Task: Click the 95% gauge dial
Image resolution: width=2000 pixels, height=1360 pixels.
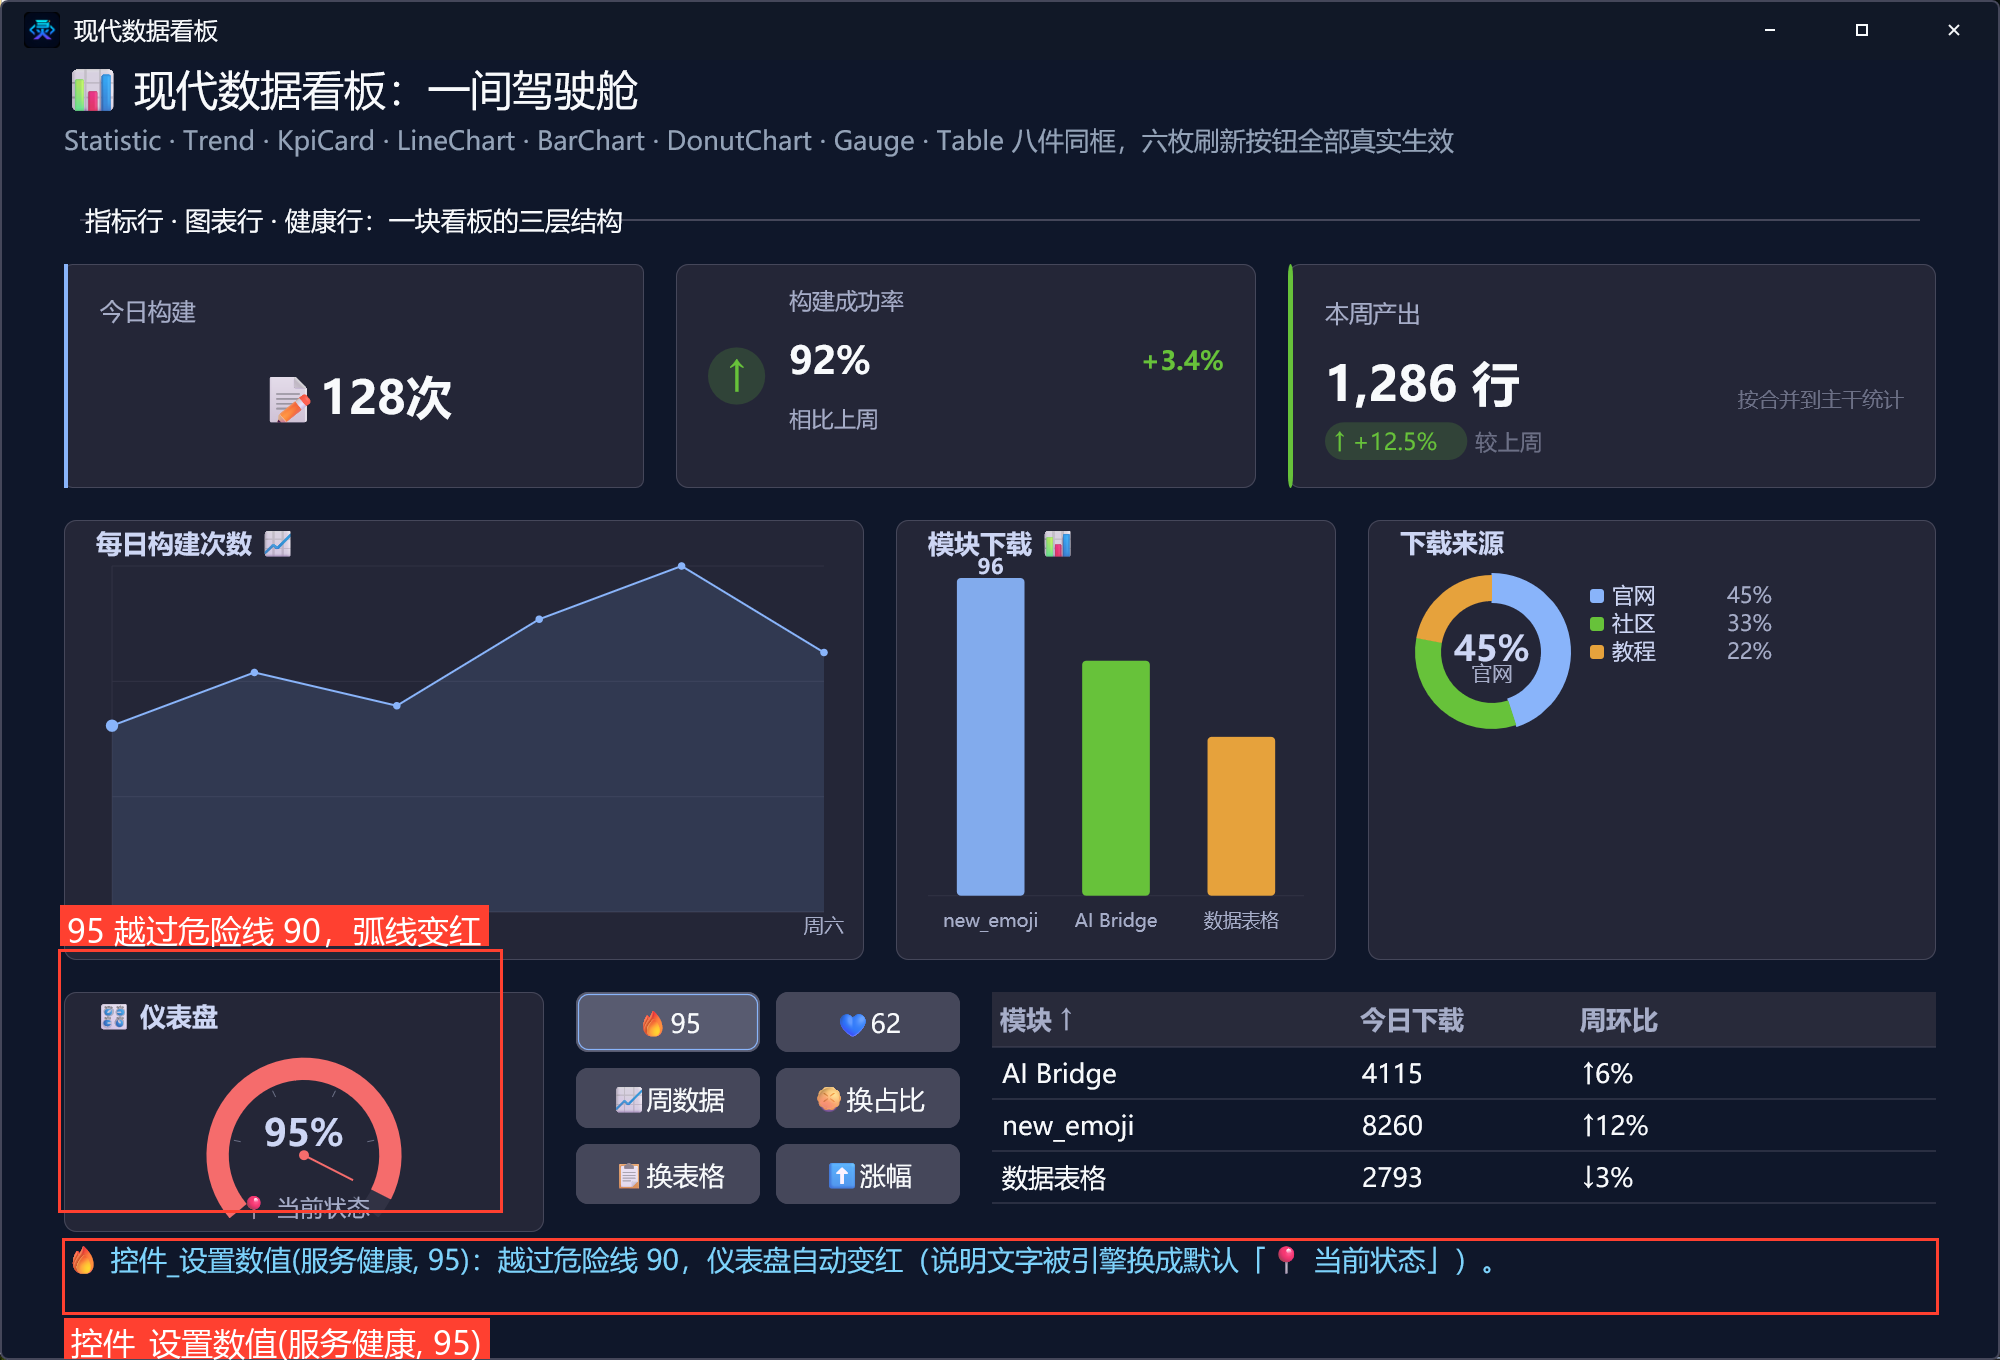Action: click(303, 1138)
